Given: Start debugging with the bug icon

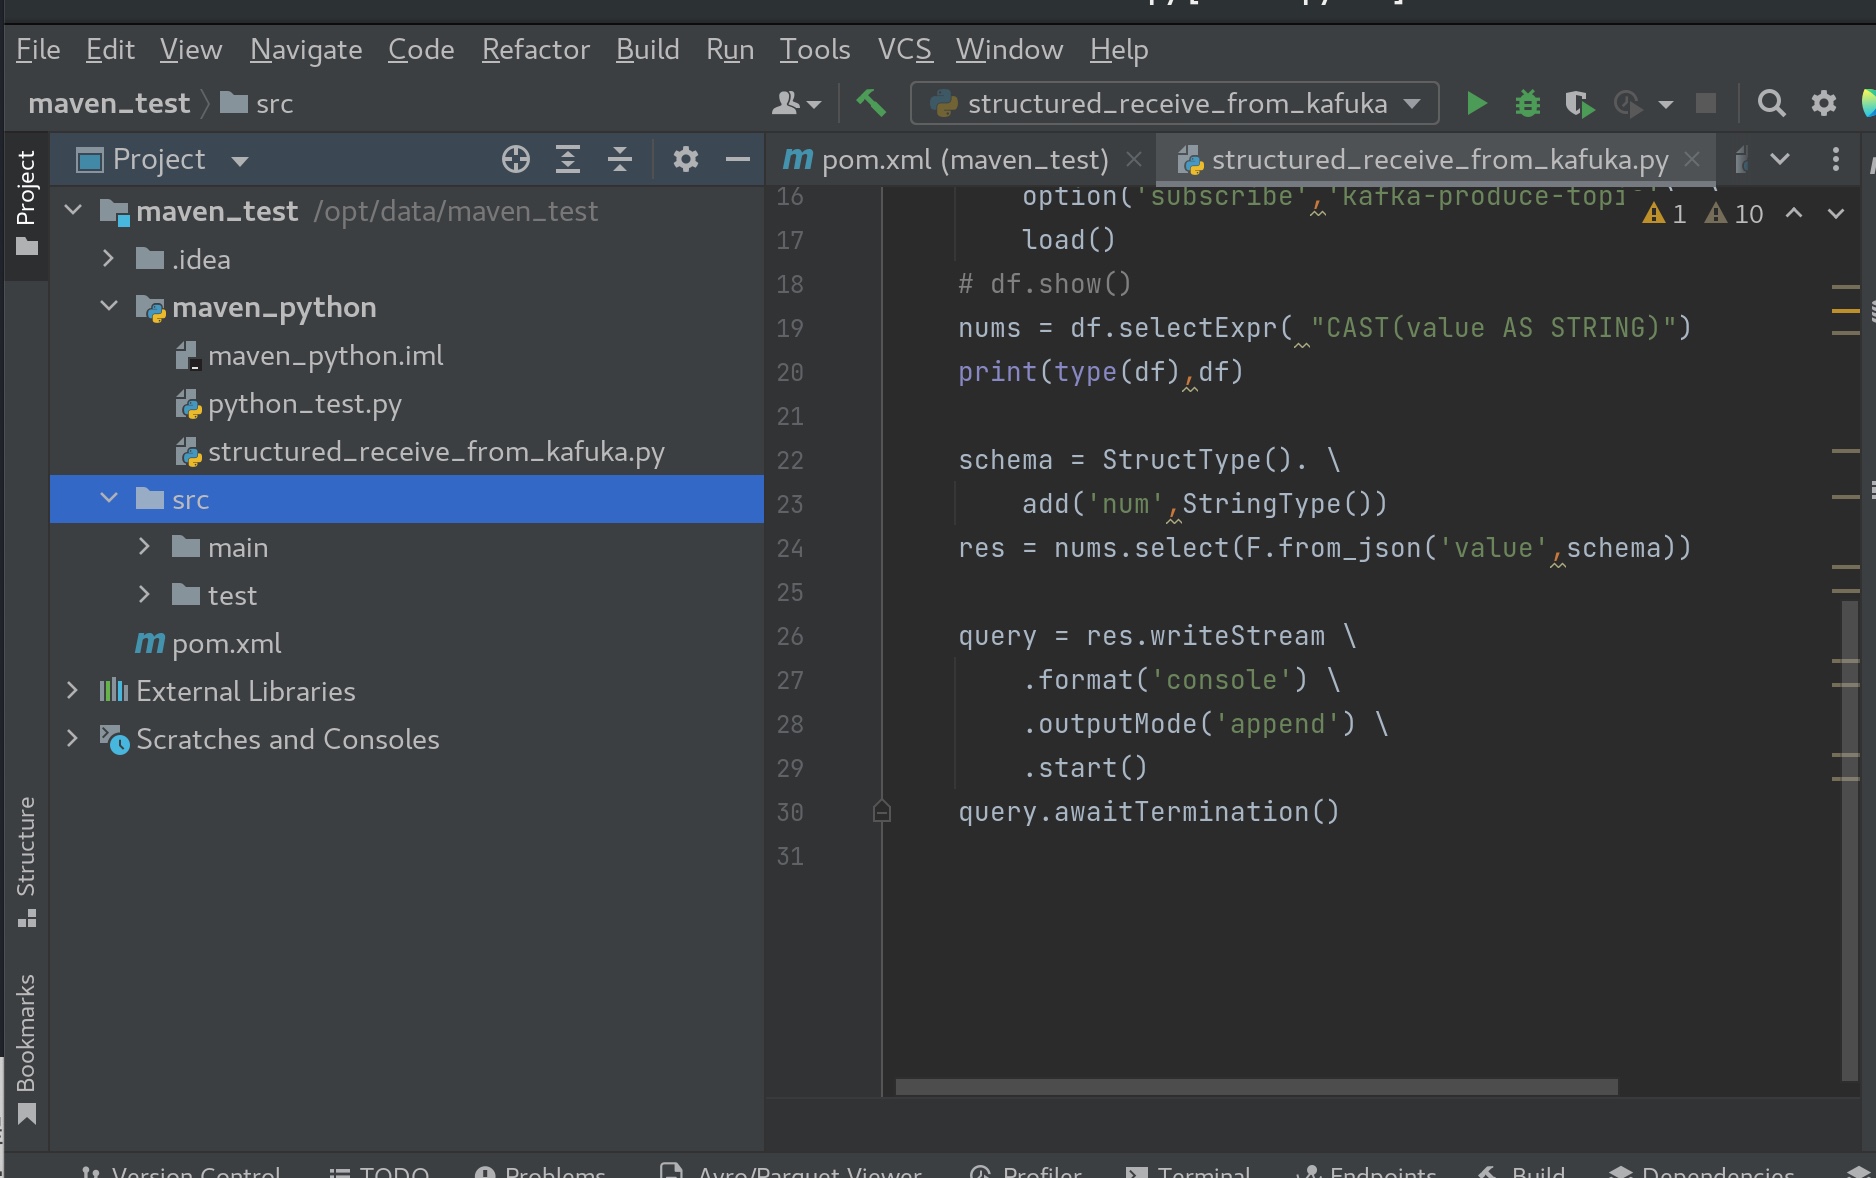Looking at the screenshot, I should (x=1527, y=103).
